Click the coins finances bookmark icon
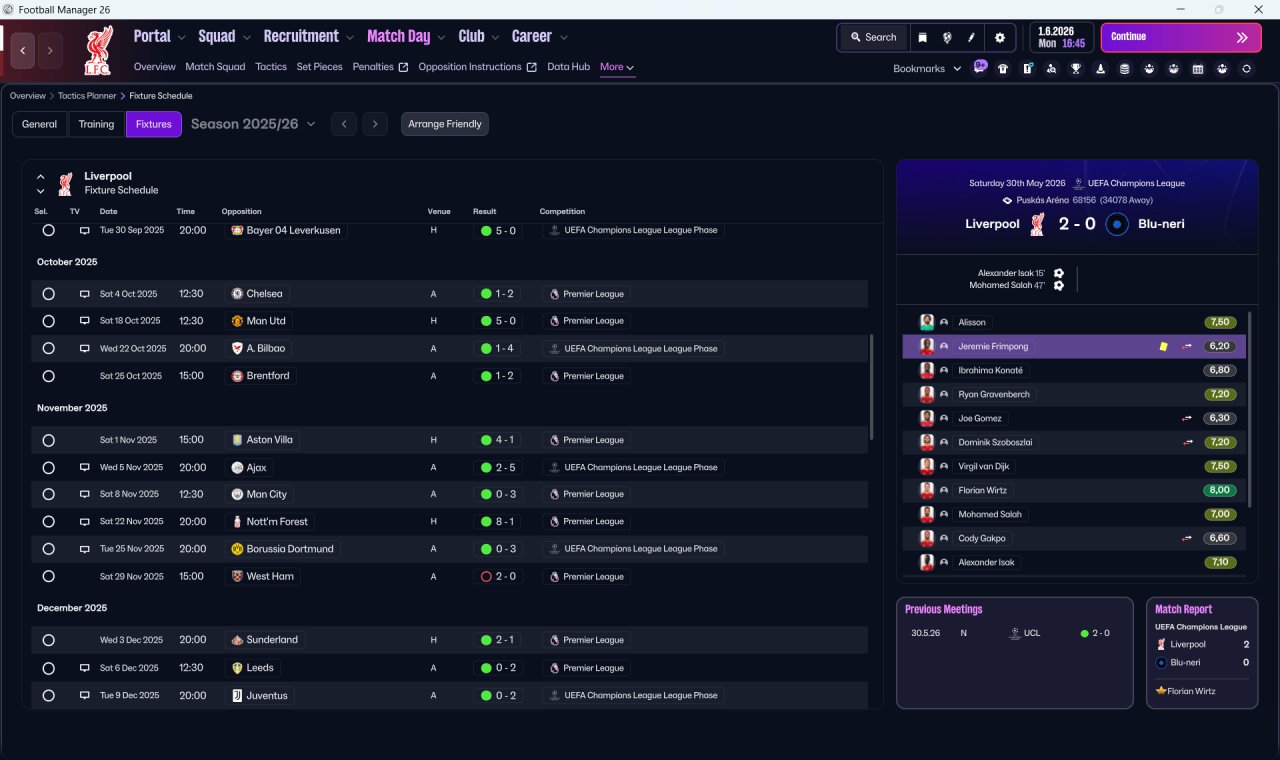 pos(1125,69)
